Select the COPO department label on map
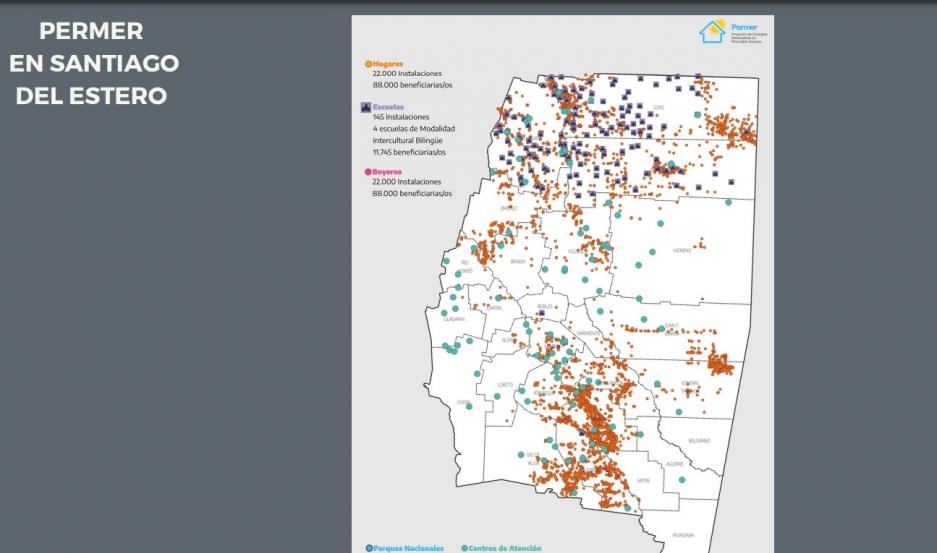Image resolution: width=937 pixels, height=553 pixels. tap(657, 105)
